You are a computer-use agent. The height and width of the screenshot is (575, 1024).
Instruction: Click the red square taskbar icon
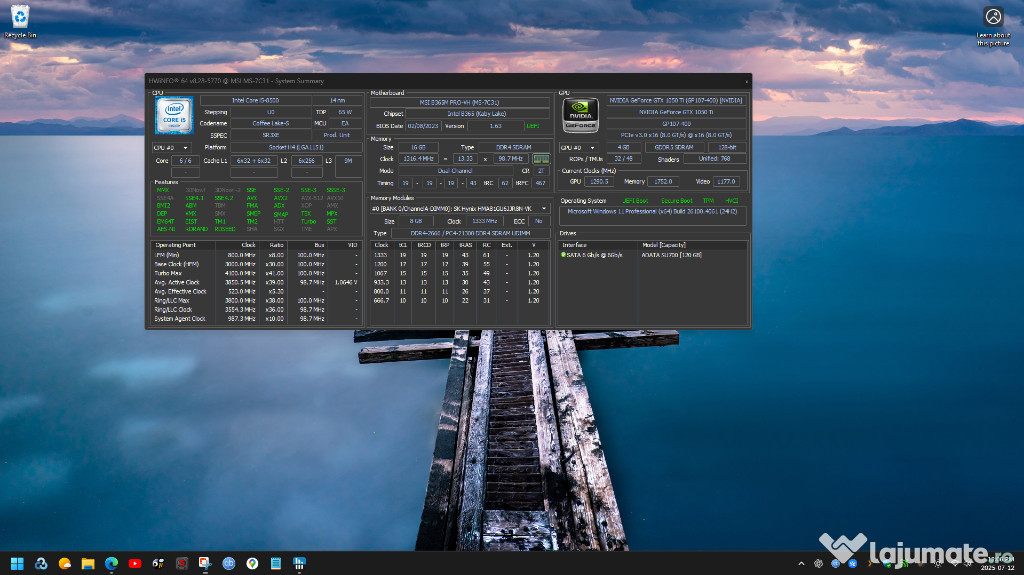click(x=182, y=563)
